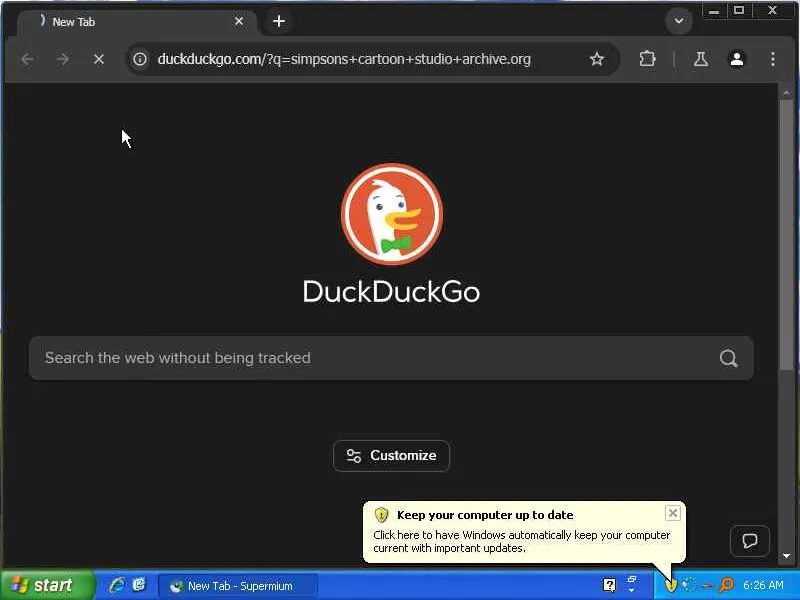Image resolution: width=800 pixels, height=600 pixels.
Task: Expand the tab search dropdown arrow
Action: pos(679,21)
